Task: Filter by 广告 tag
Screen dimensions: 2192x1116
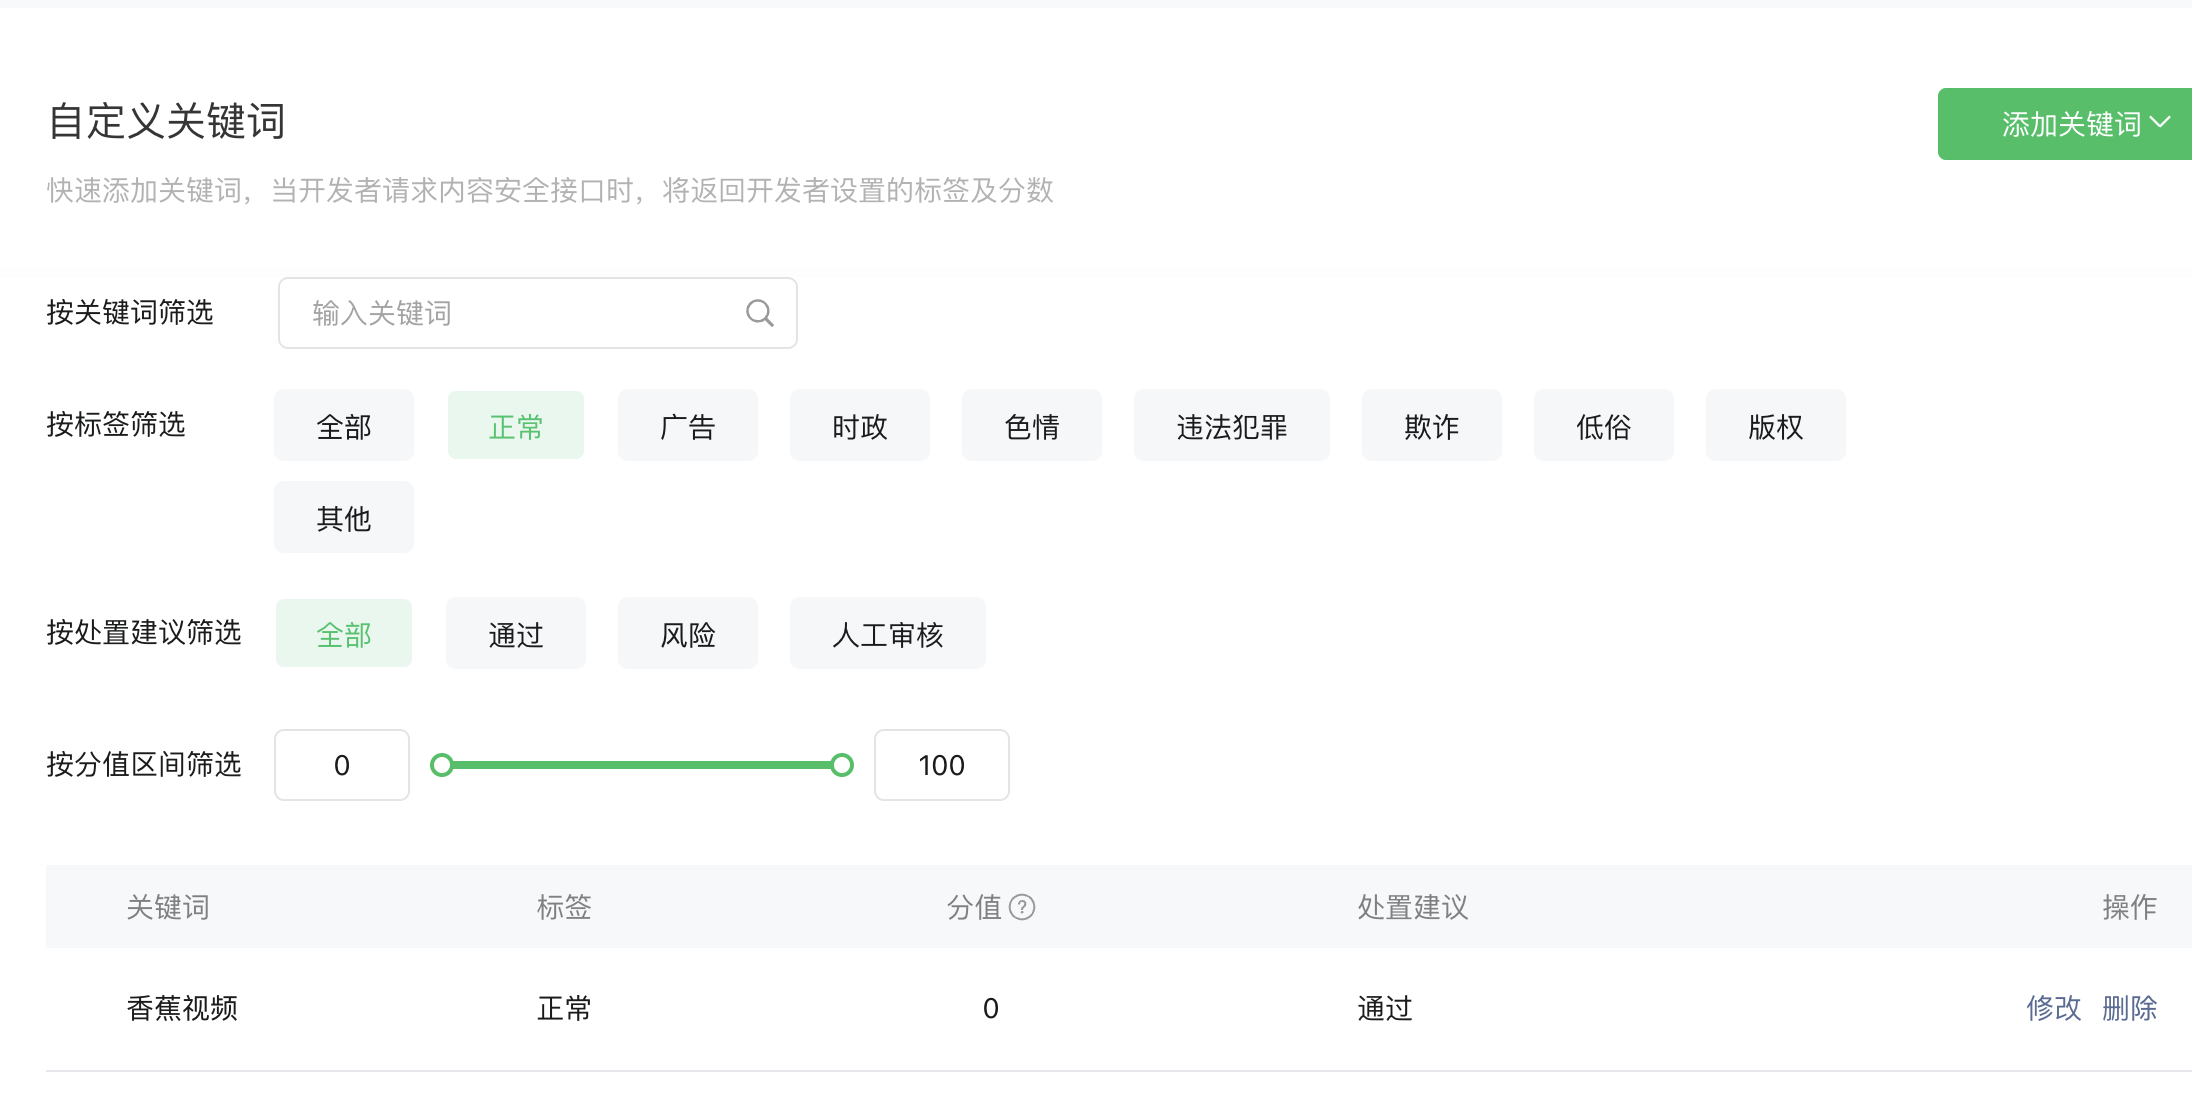Action: point(688,427)
